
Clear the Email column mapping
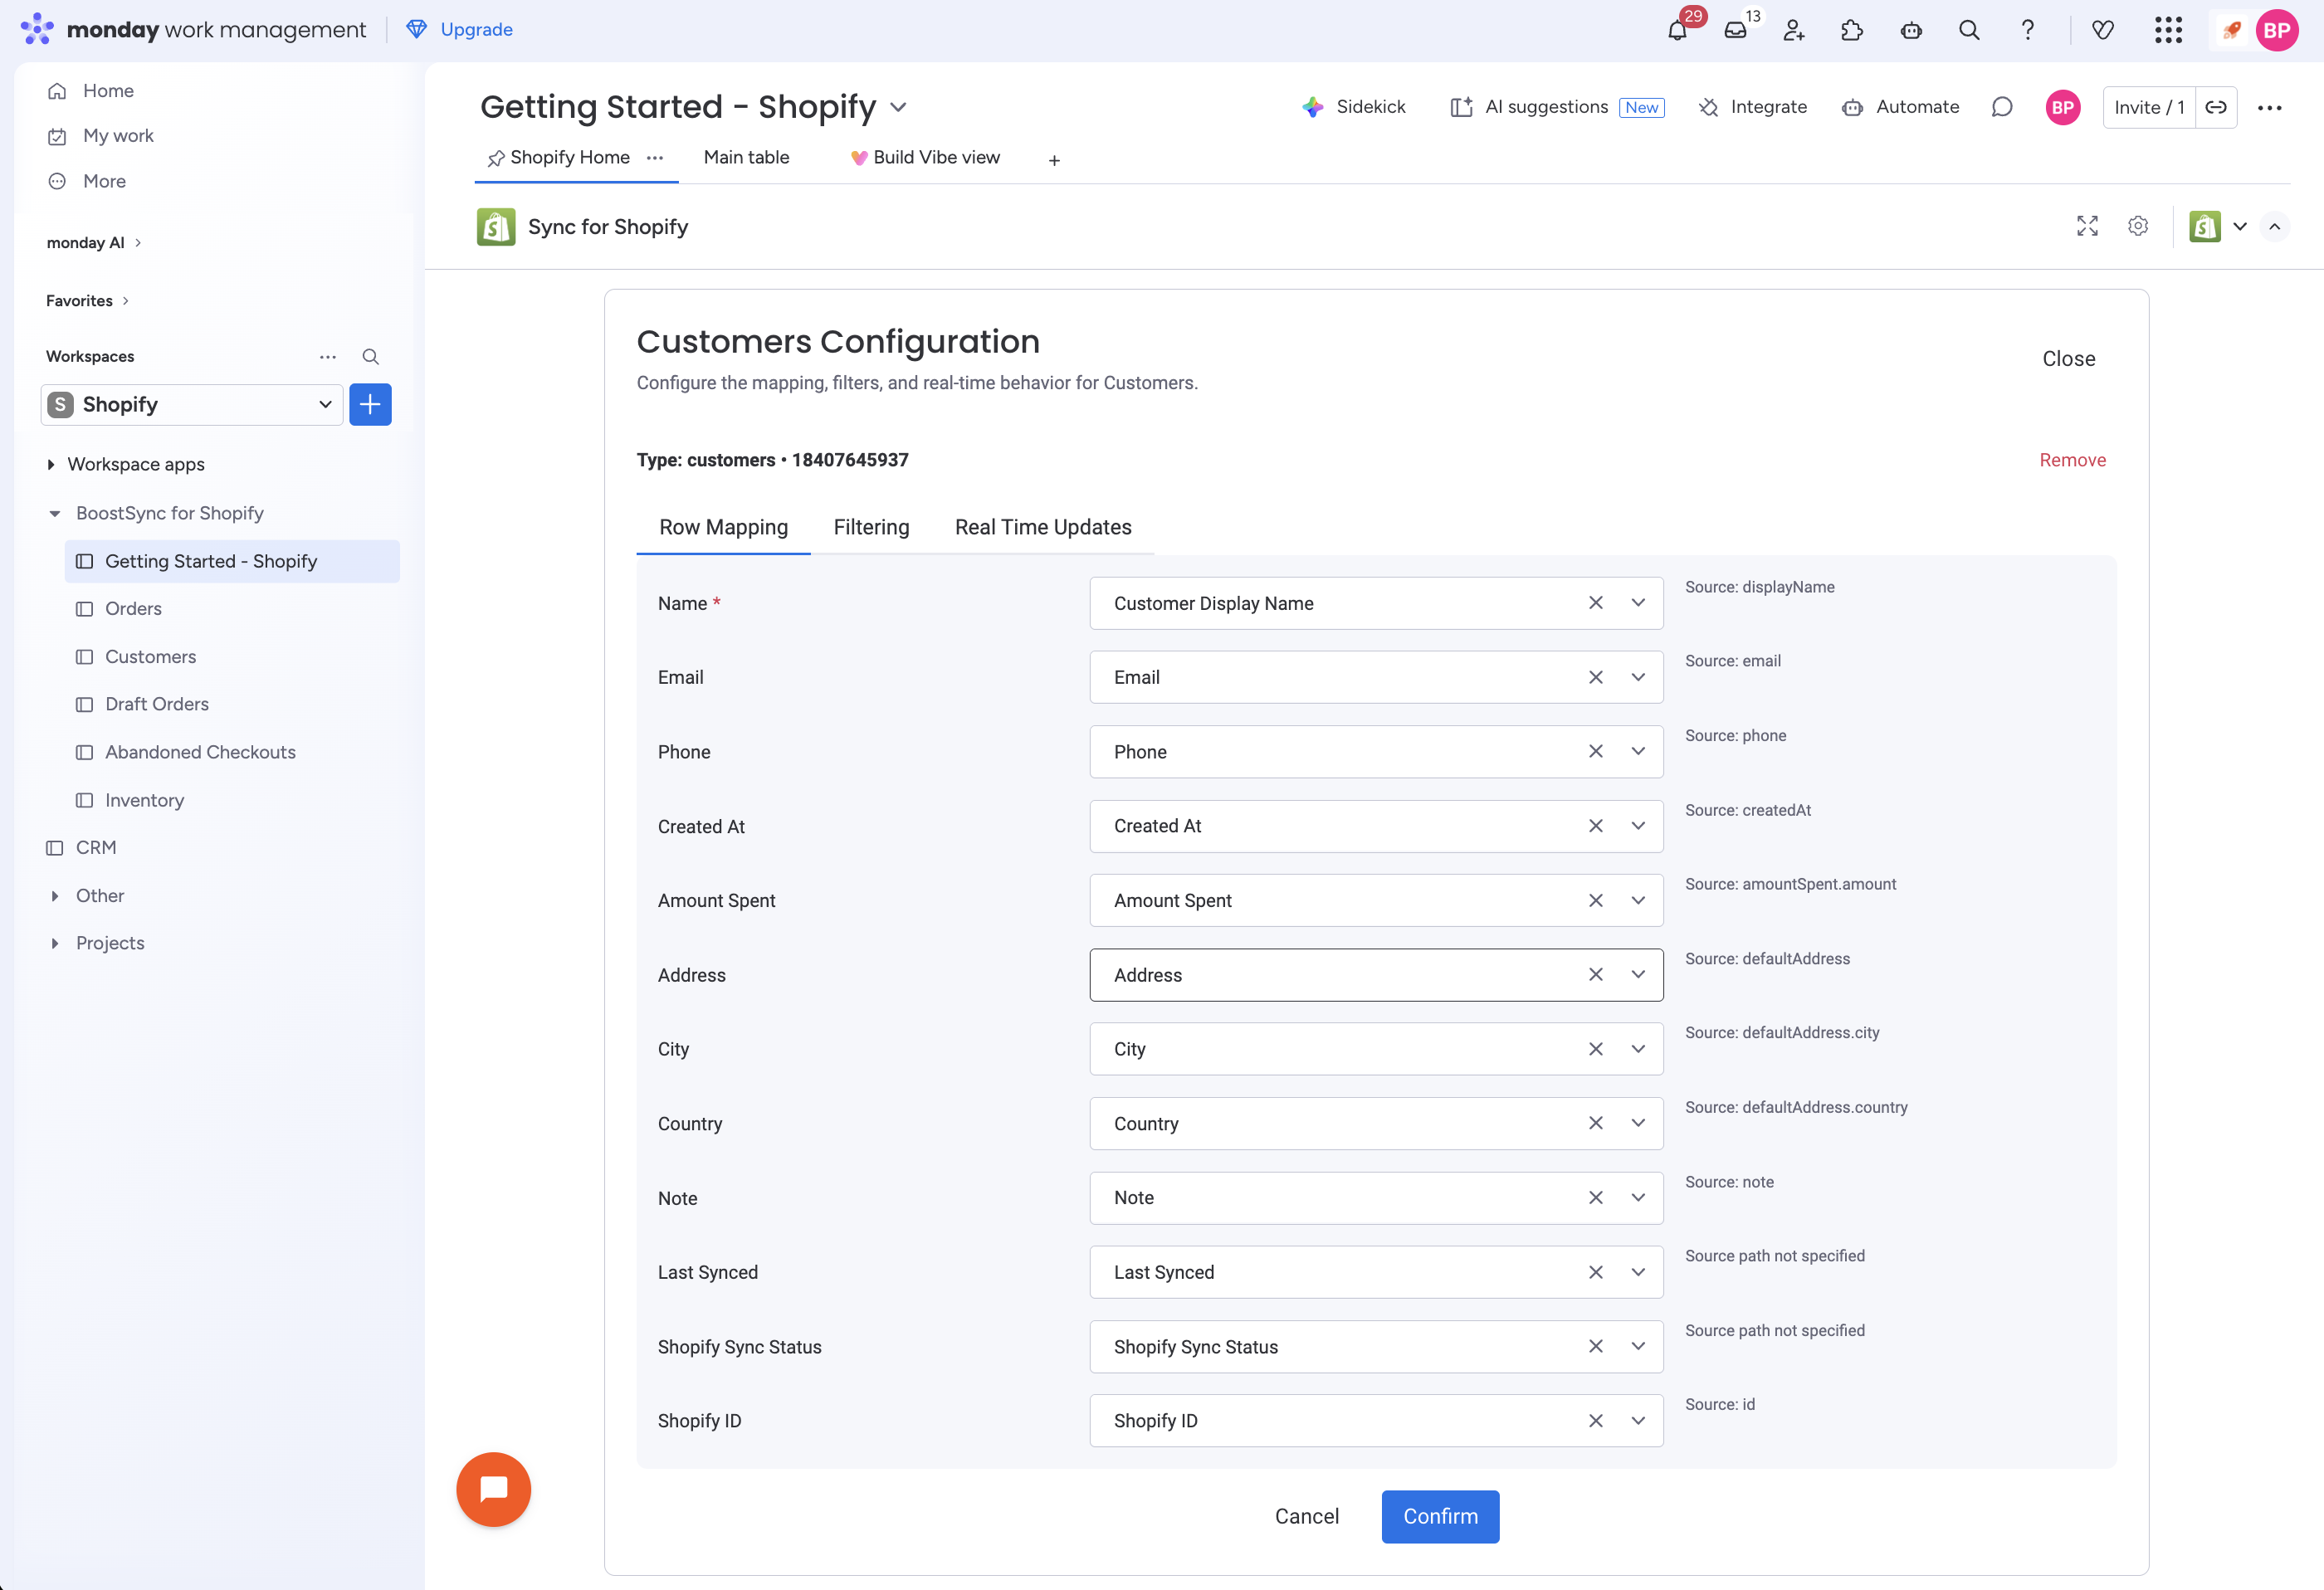click(1596, 677)
